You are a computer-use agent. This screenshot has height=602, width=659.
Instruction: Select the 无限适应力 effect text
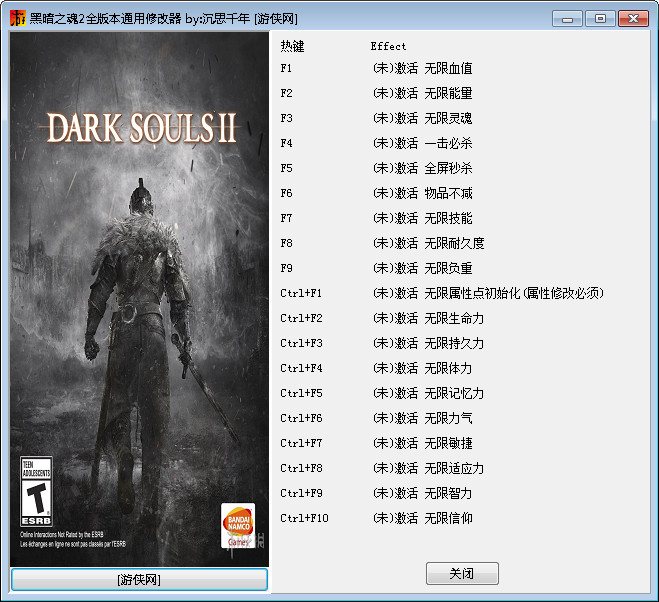[x=454, y=468]
